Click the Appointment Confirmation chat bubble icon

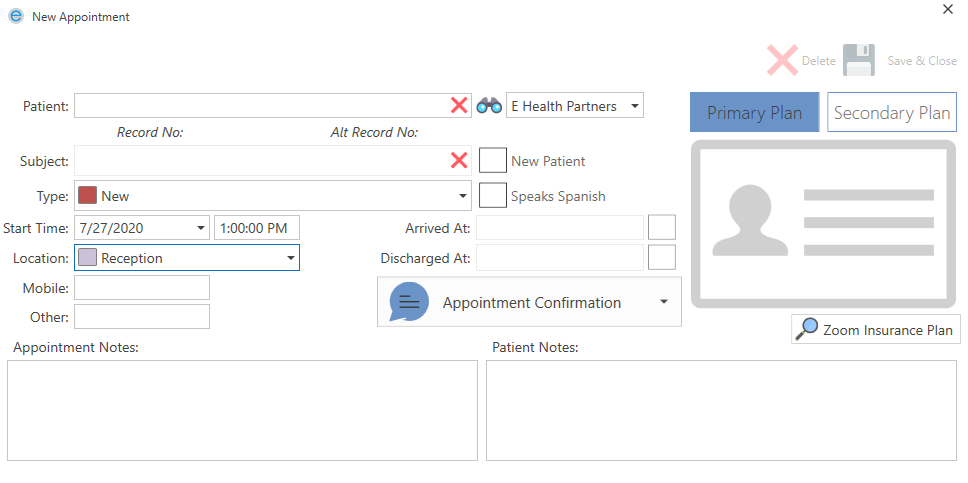(409, 302)
